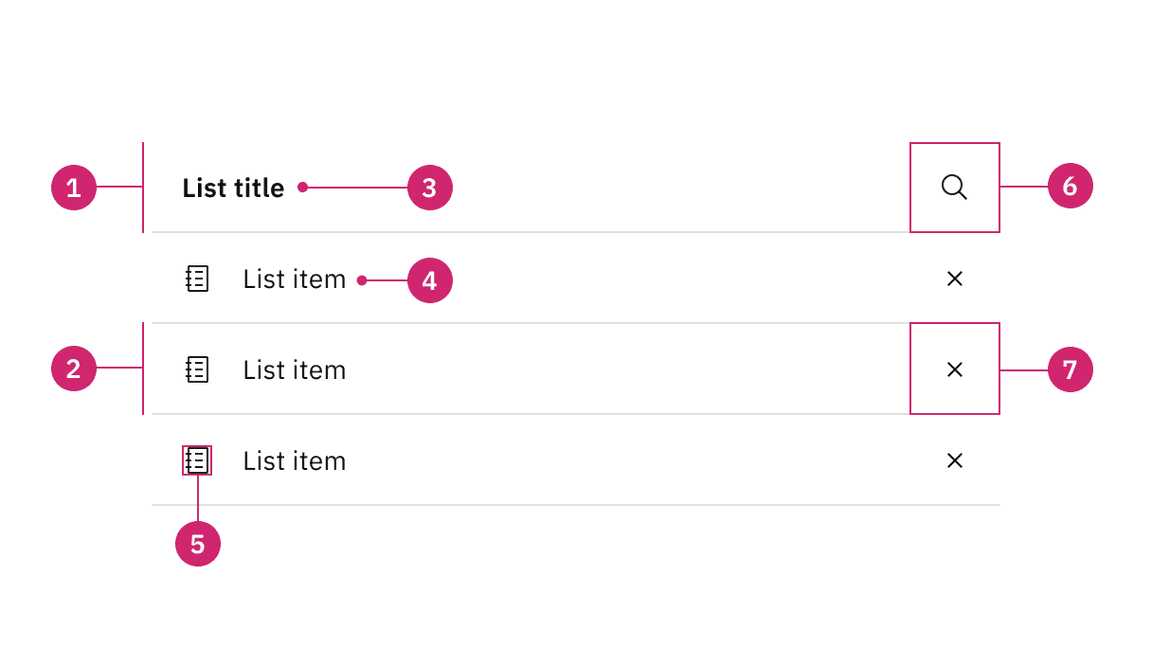The width and height of the screenshot is (1152, 648).
Task: Click annotation marker number 4
Action: 430,281
